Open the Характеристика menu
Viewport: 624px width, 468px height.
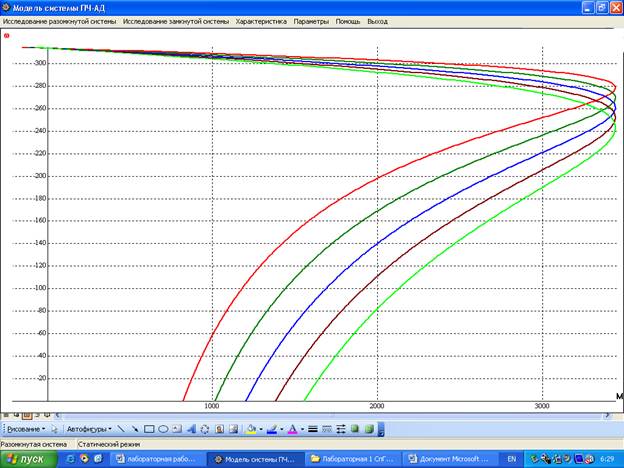point(261,21)
